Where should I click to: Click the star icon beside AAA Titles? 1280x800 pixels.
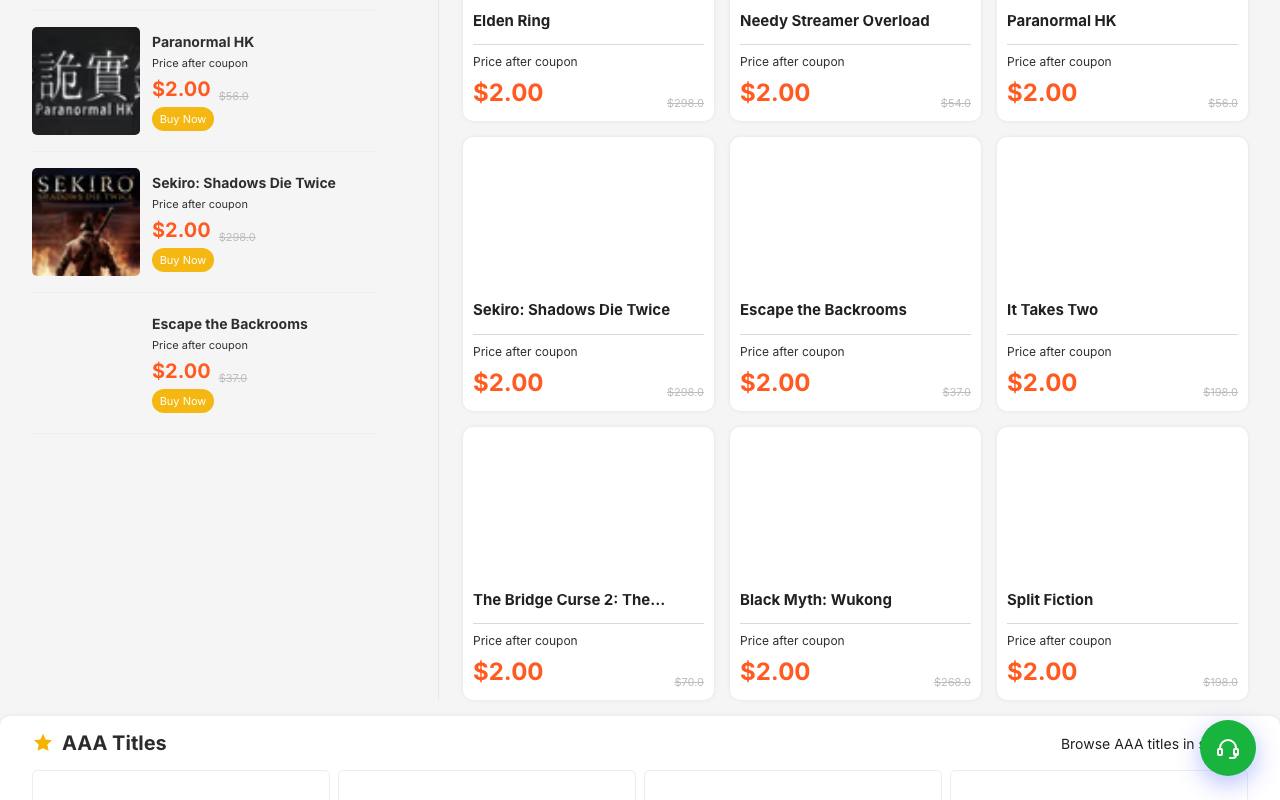point(43,743)
